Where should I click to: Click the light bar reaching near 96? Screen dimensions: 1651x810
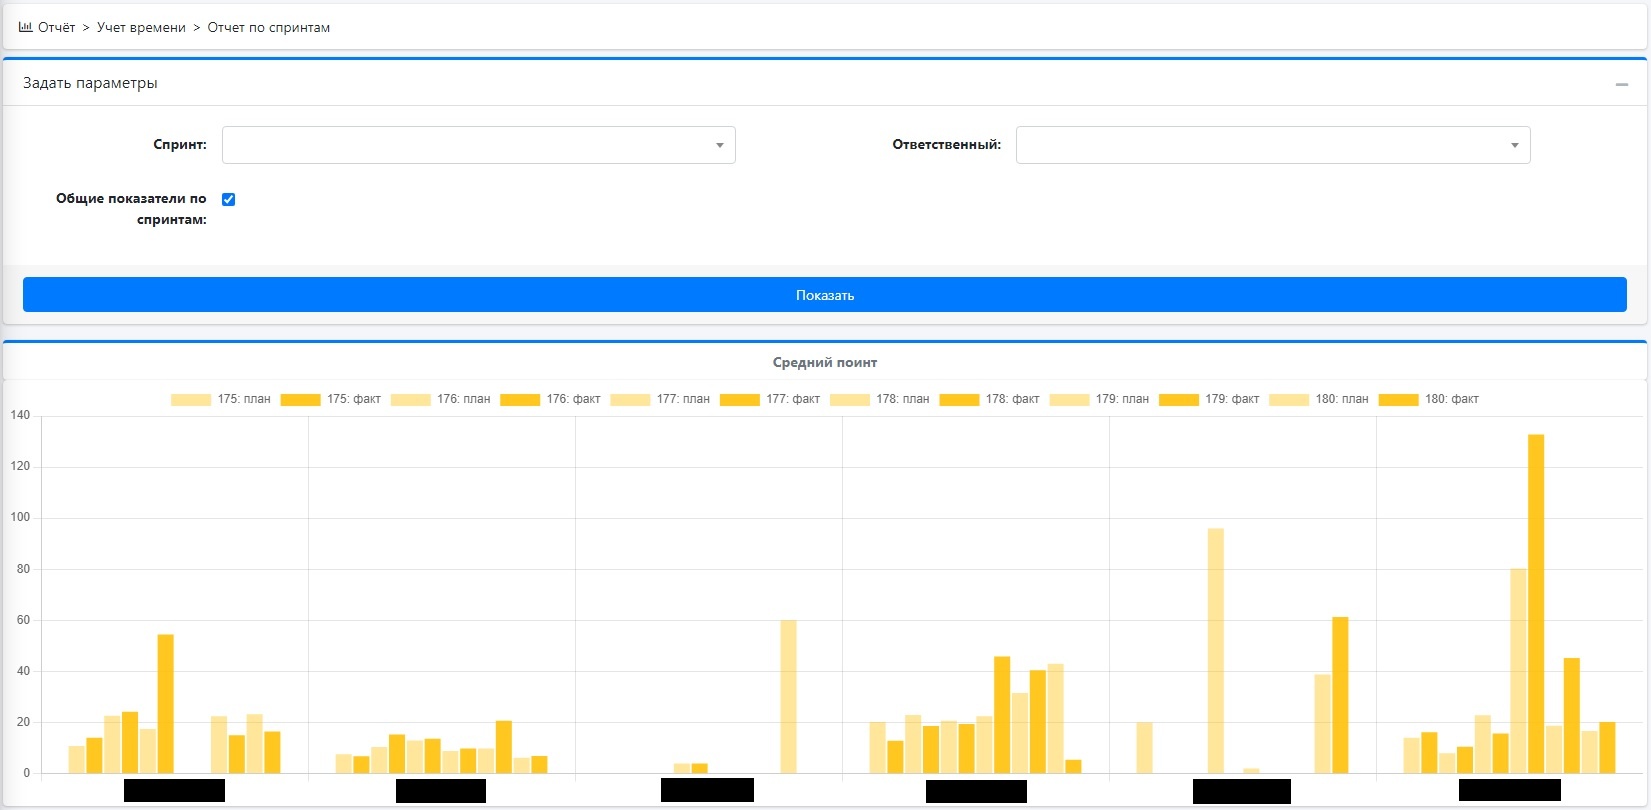point(1215,650)
